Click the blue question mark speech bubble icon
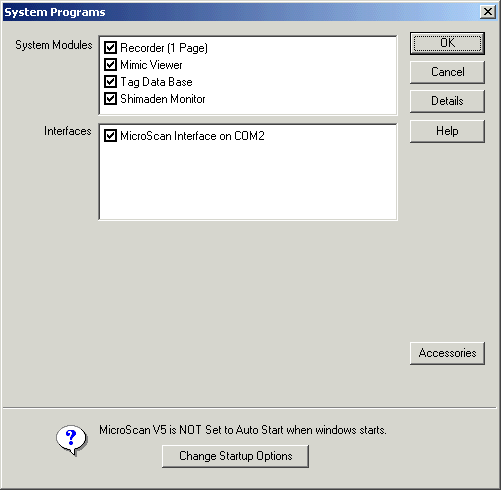This screenshot has height=490, width=501. [71, 440]
